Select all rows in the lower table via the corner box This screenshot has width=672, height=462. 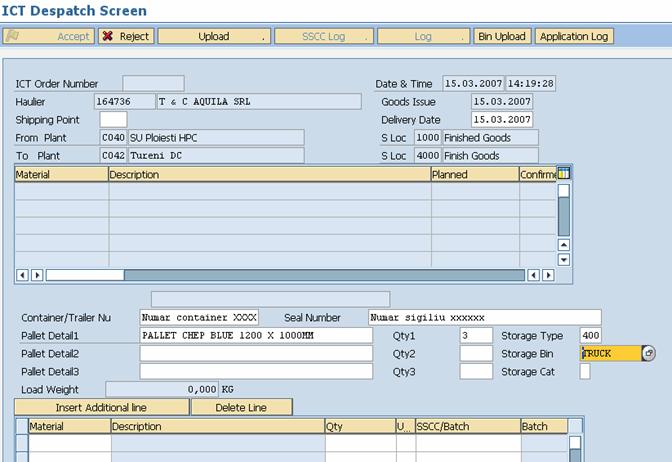pos(21,426)
